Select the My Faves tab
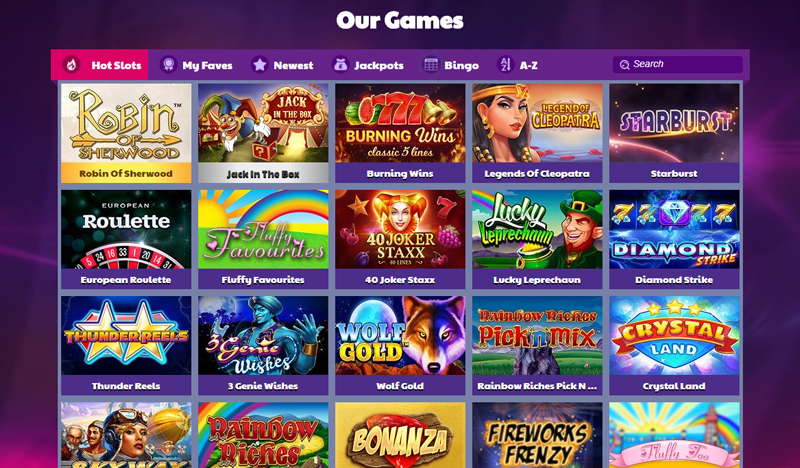The image size is (800, 468). 196,65
